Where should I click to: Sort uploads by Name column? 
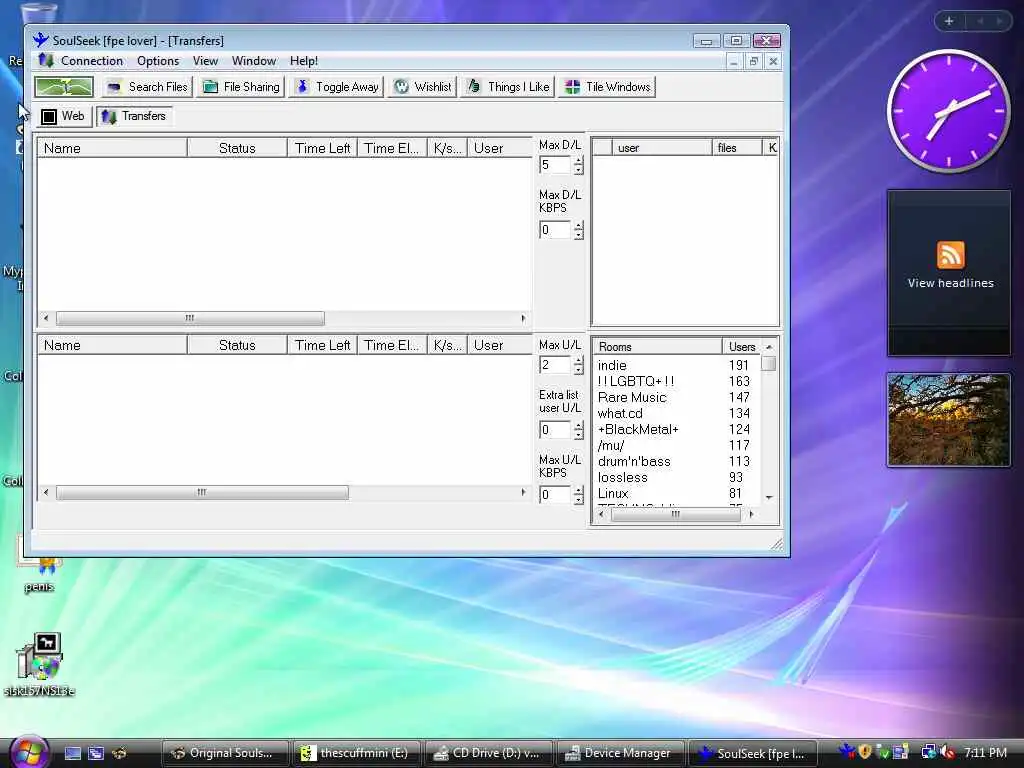coord(112,345)
